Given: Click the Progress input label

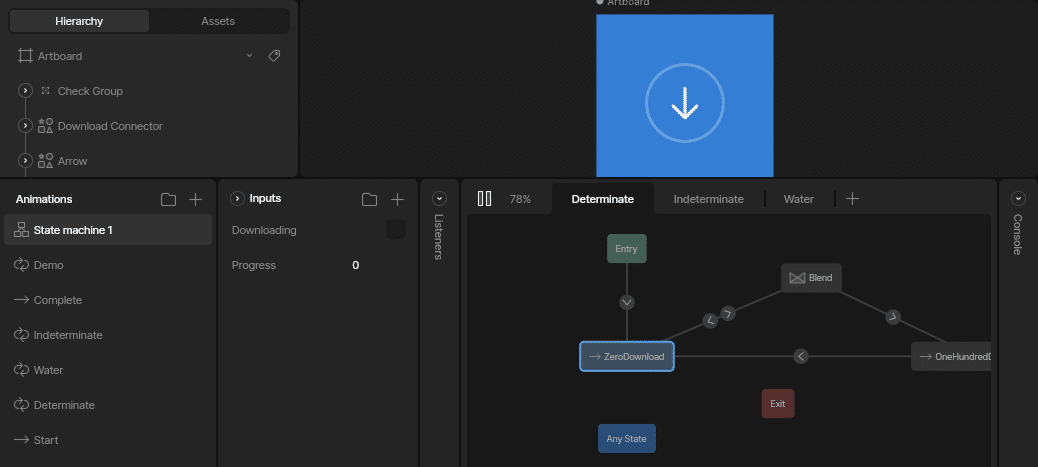Looking at the screenshot, I should tap(254, 265).
